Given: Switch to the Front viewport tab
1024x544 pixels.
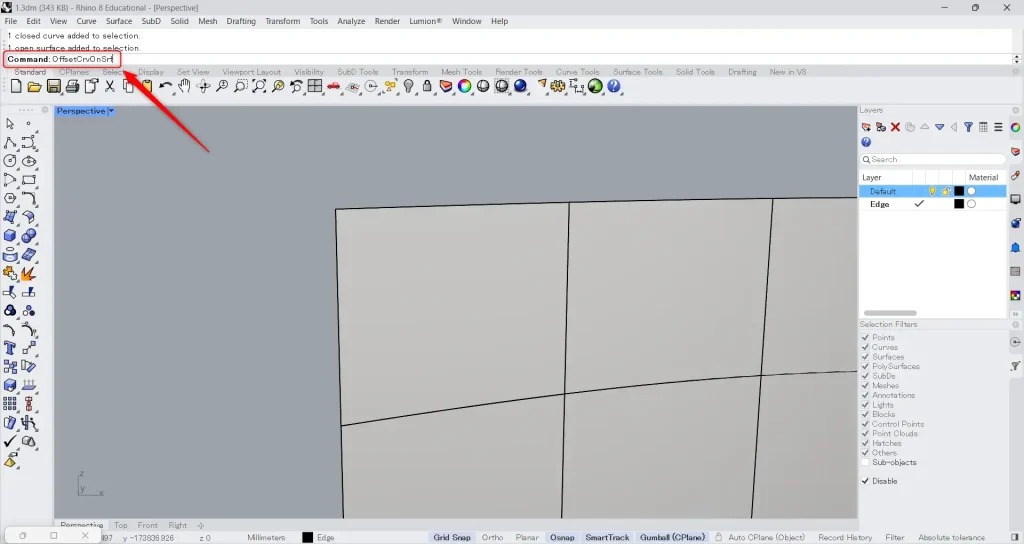Looking at the screenshot, I should tap(148, 525).
